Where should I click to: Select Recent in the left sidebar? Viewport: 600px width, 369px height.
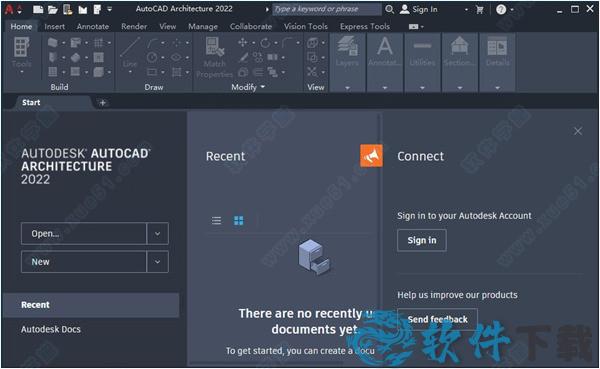point(91,305)
